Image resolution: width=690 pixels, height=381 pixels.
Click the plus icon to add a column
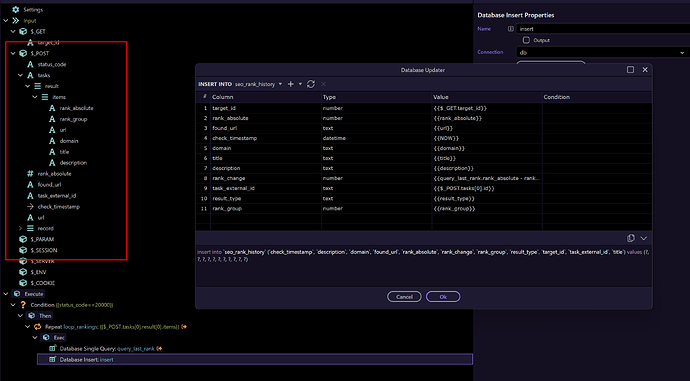(x=290, y=84)
